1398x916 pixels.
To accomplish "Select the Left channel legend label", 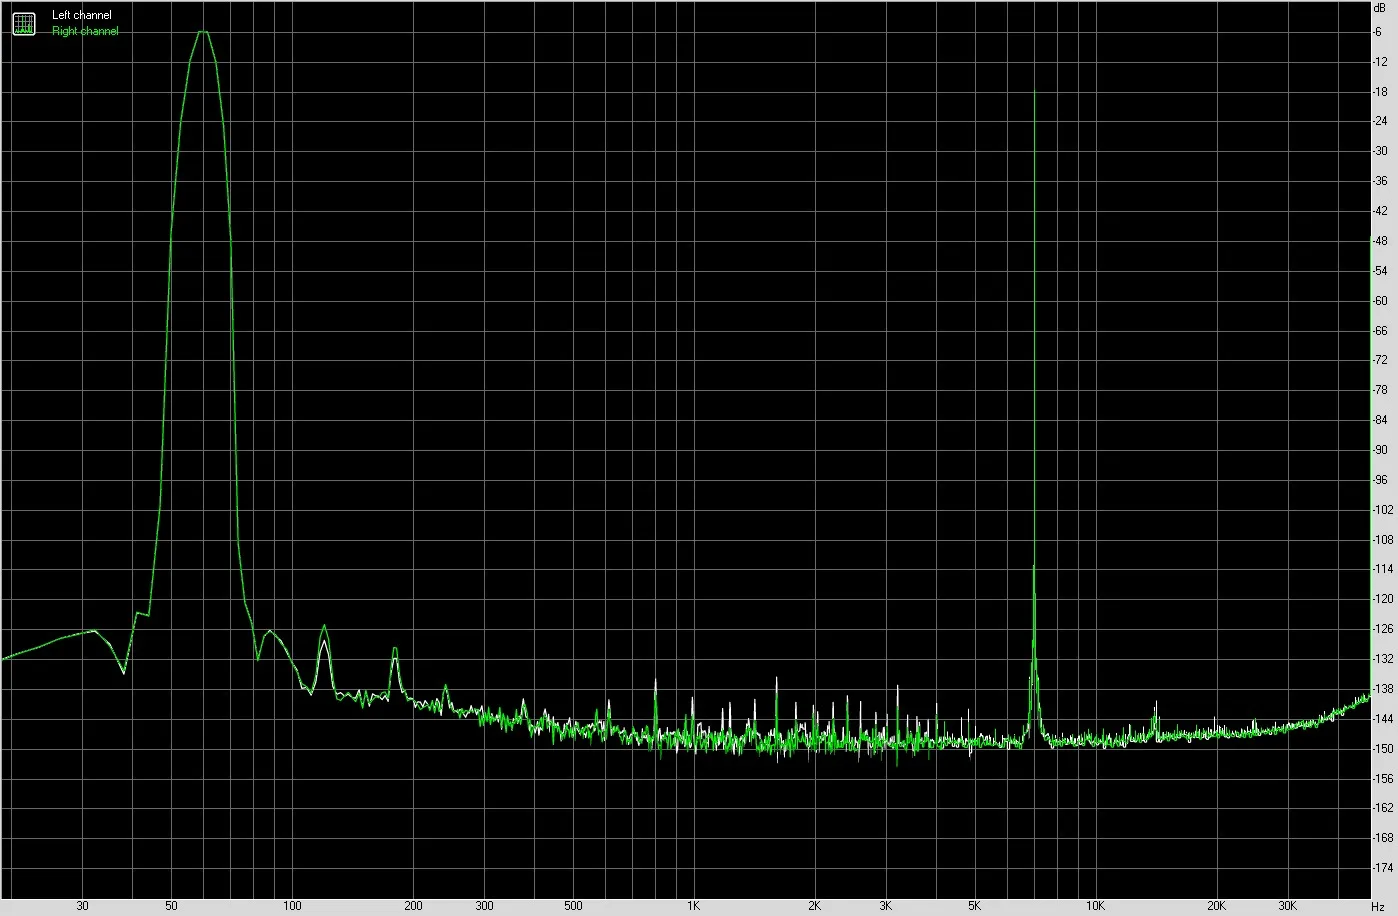I will (82, 15).
